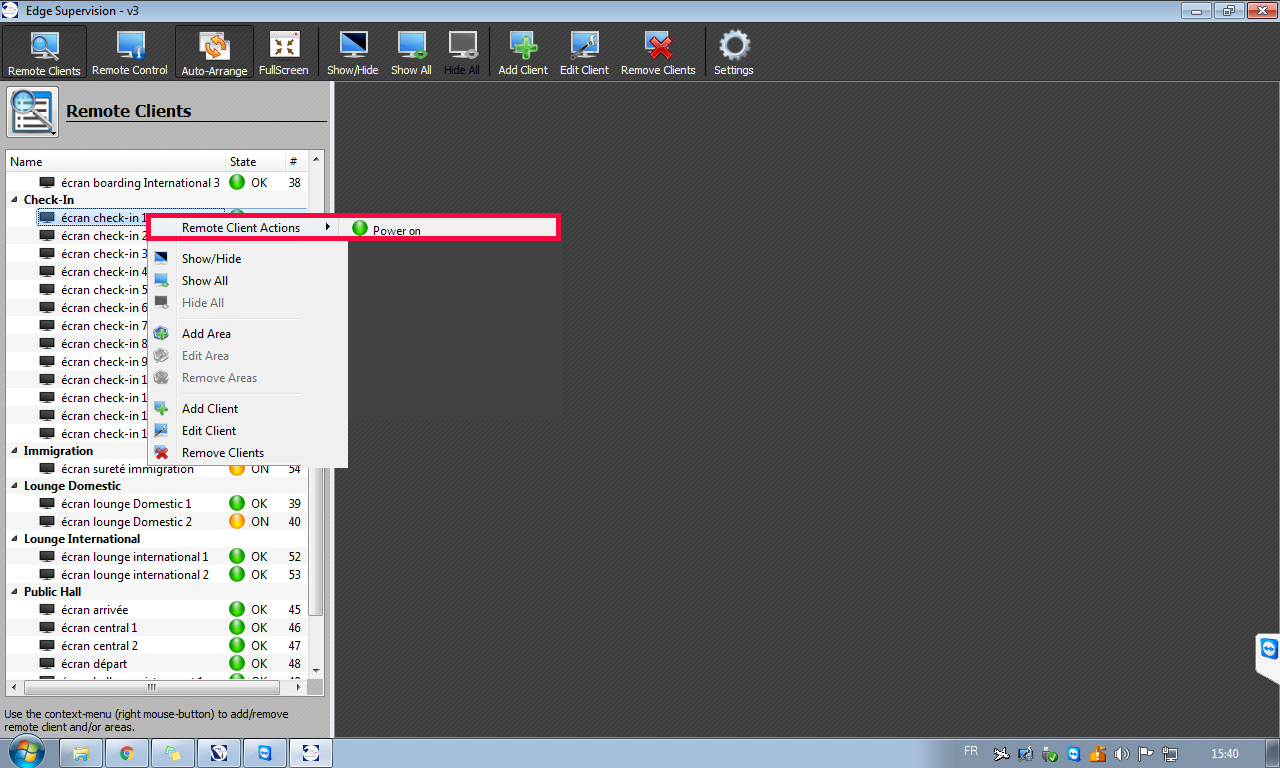Sort the list by the State column header
Screen dimensions: 1280x768
(243, 162)
